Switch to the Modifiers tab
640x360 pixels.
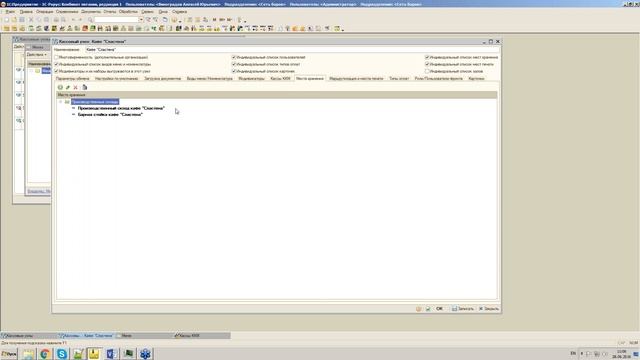(251, 78)
